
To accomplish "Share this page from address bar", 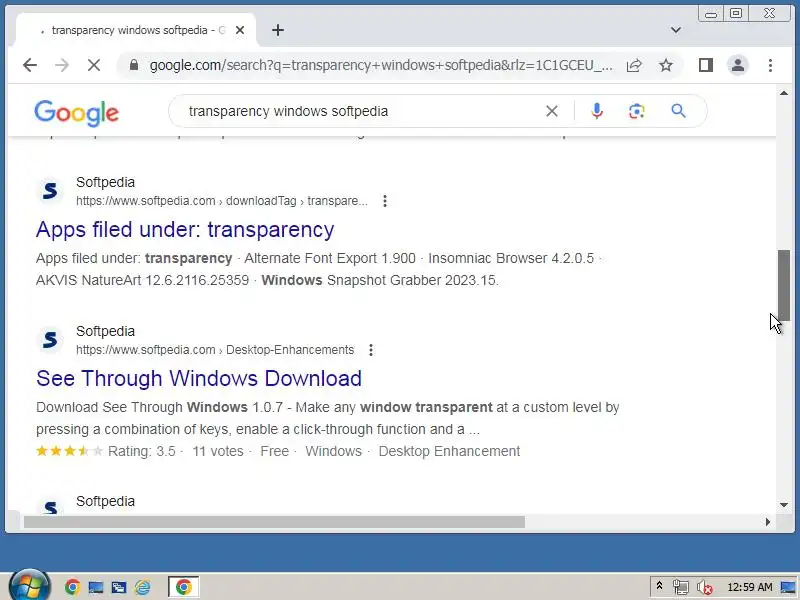I will click(634, 65).
